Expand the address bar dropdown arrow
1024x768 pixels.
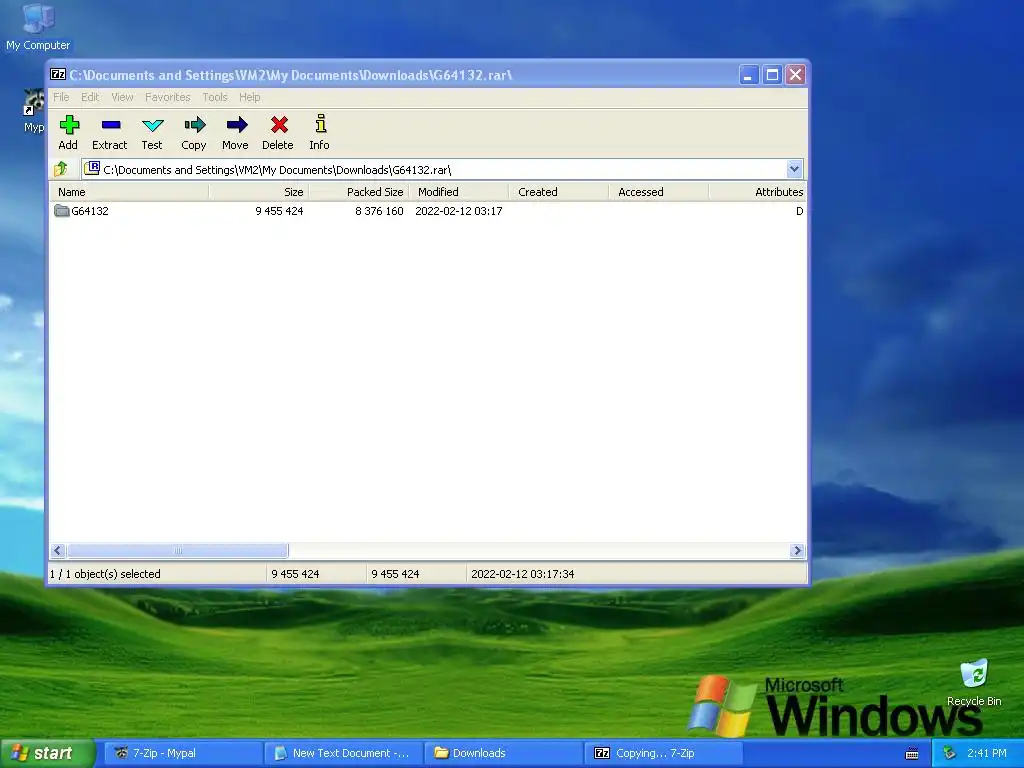(794, 169)
